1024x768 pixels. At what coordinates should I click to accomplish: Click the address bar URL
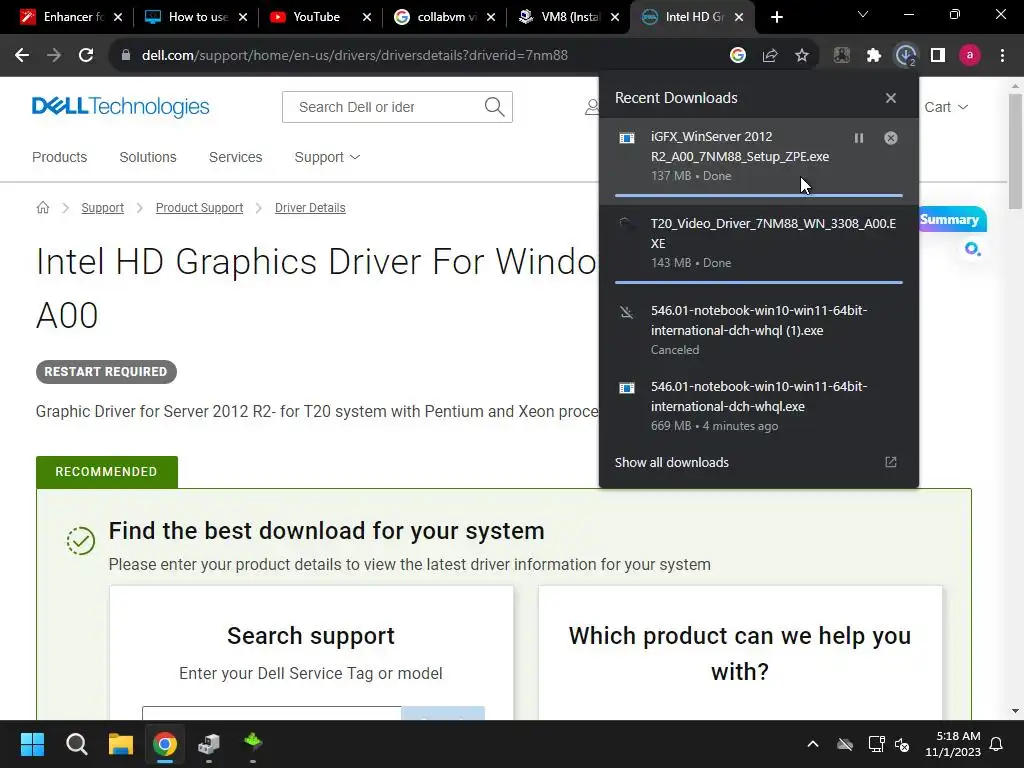(x=355, y=56)
